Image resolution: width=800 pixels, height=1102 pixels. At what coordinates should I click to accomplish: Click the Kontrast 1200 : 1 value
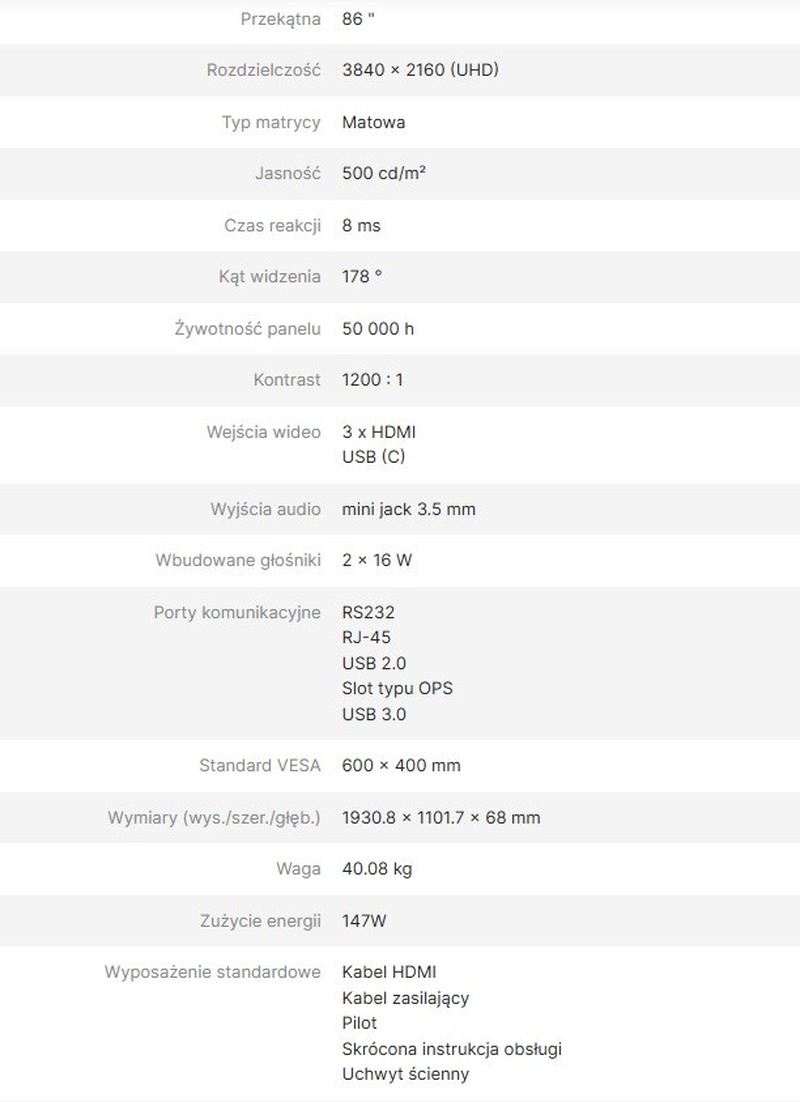pos(373,380)
